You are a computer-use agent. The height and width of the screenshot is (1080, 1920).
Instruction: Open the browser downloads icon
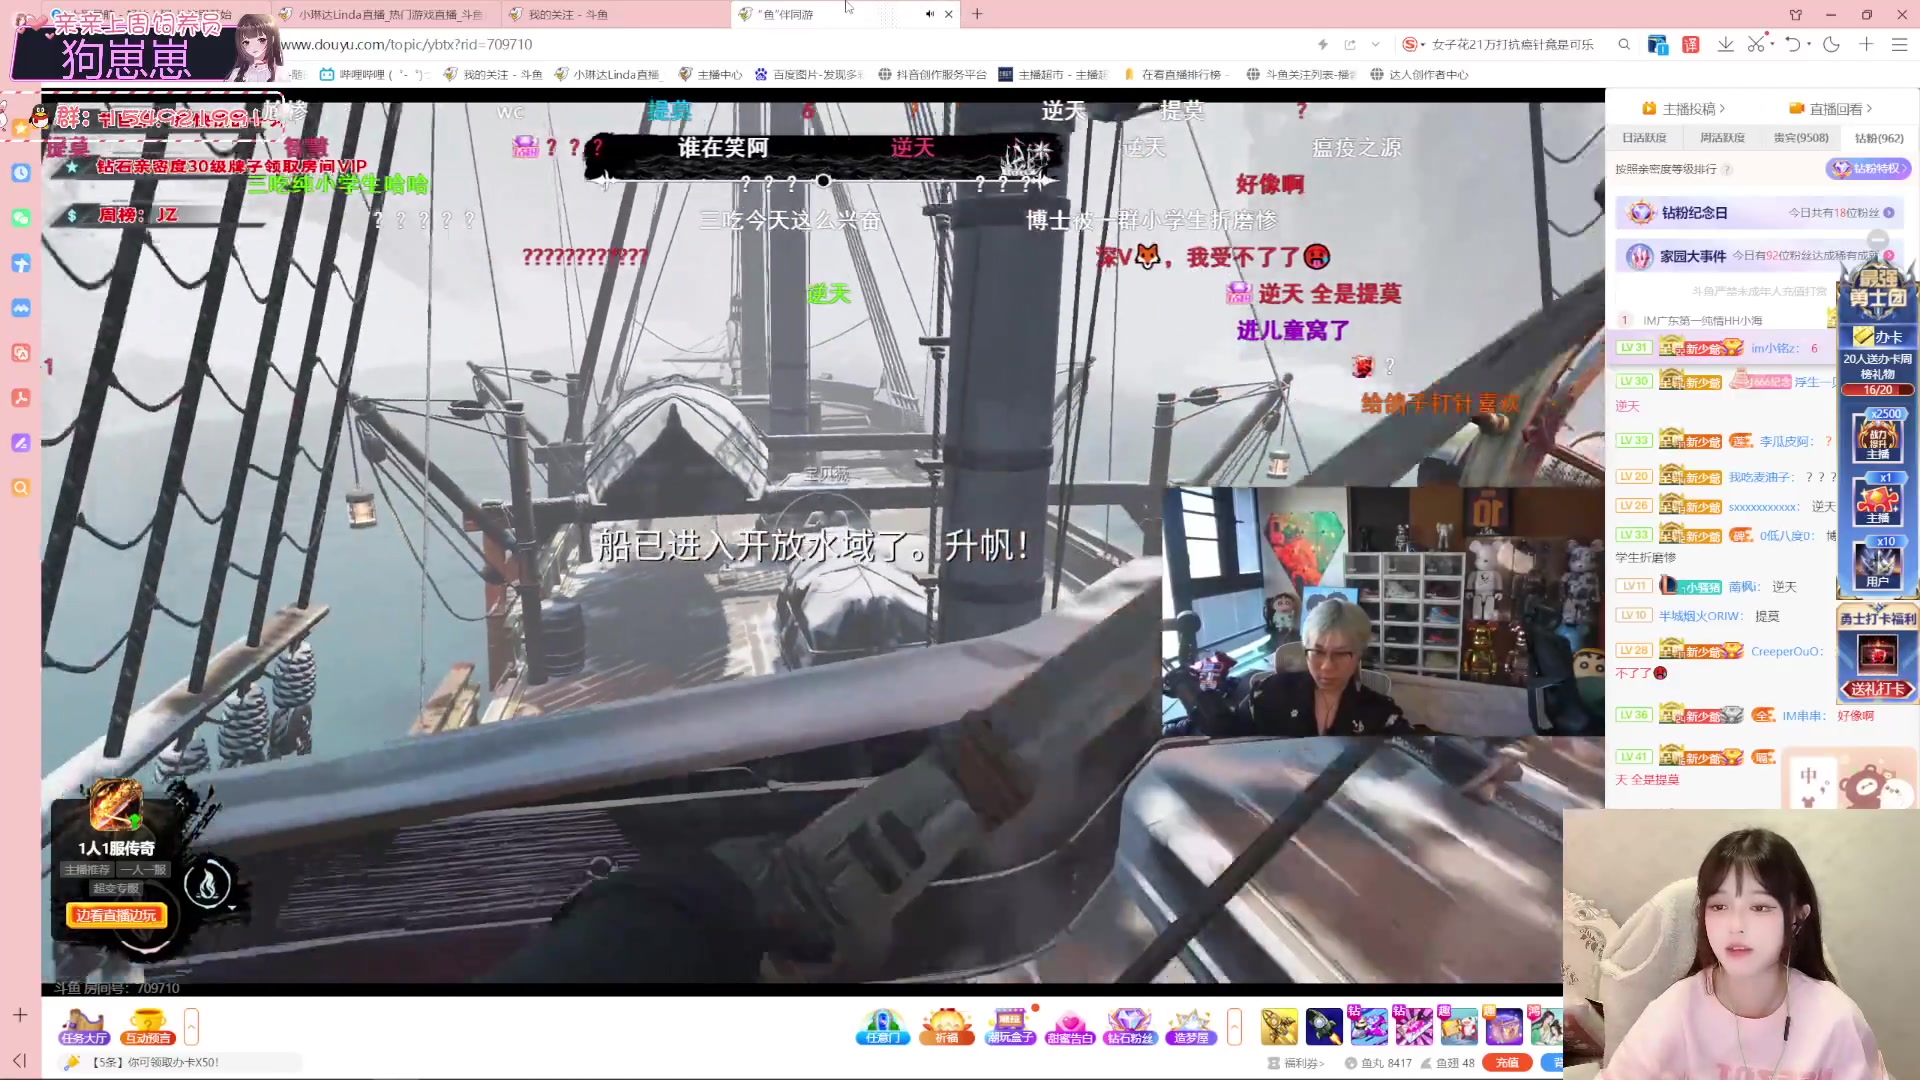click(x=1725, y=45)
